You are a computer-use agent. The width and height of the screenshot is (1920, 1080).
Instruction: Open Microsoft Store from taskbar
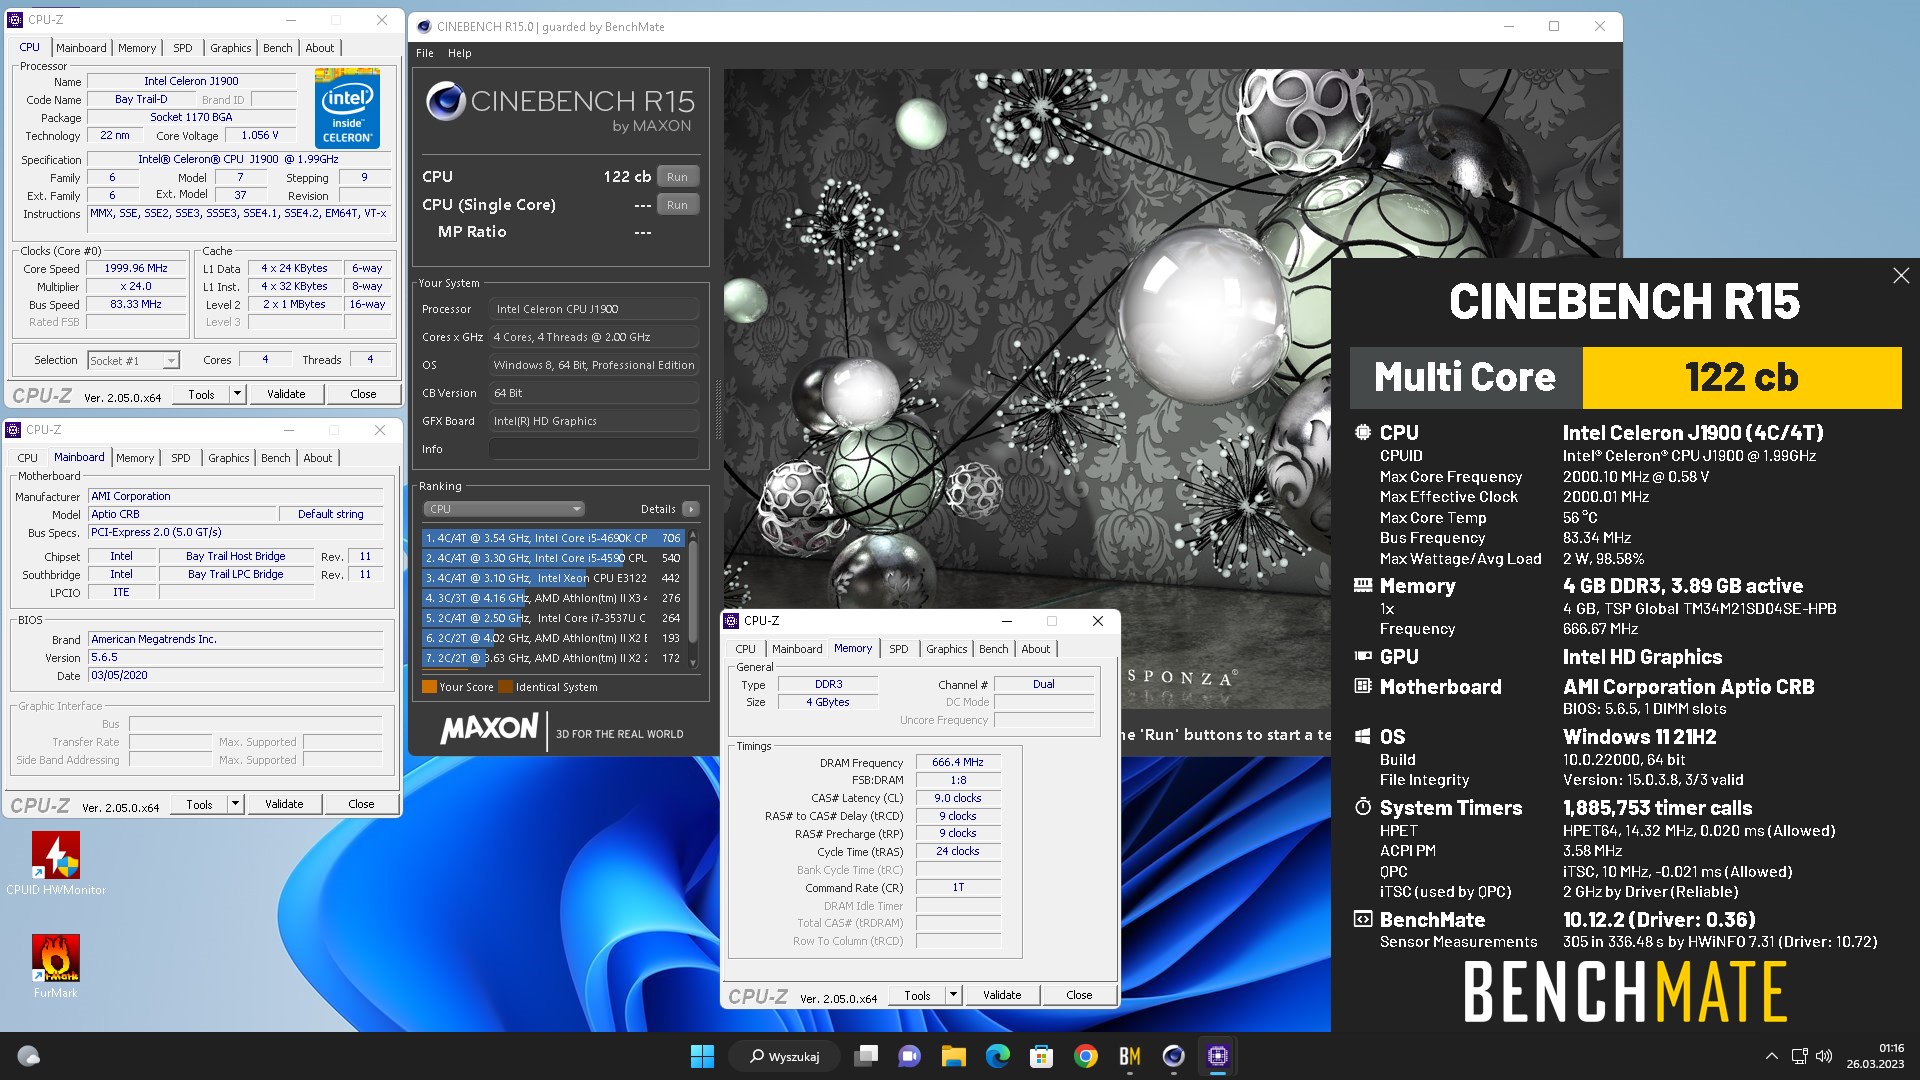pyautogui.click(x=1041, y=1056)
